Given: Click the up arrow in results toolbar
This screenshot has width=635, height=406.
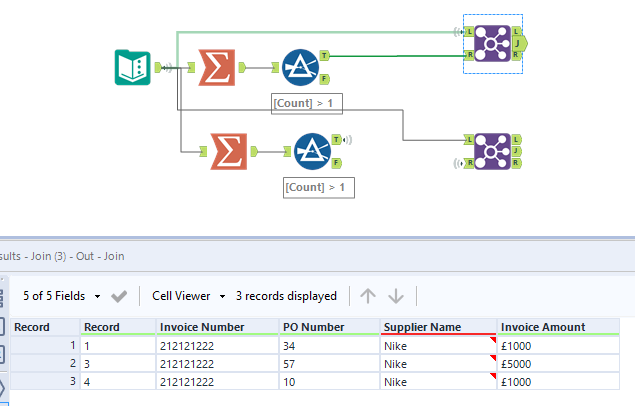Looking at the screenshot, I should click(368, 296).
